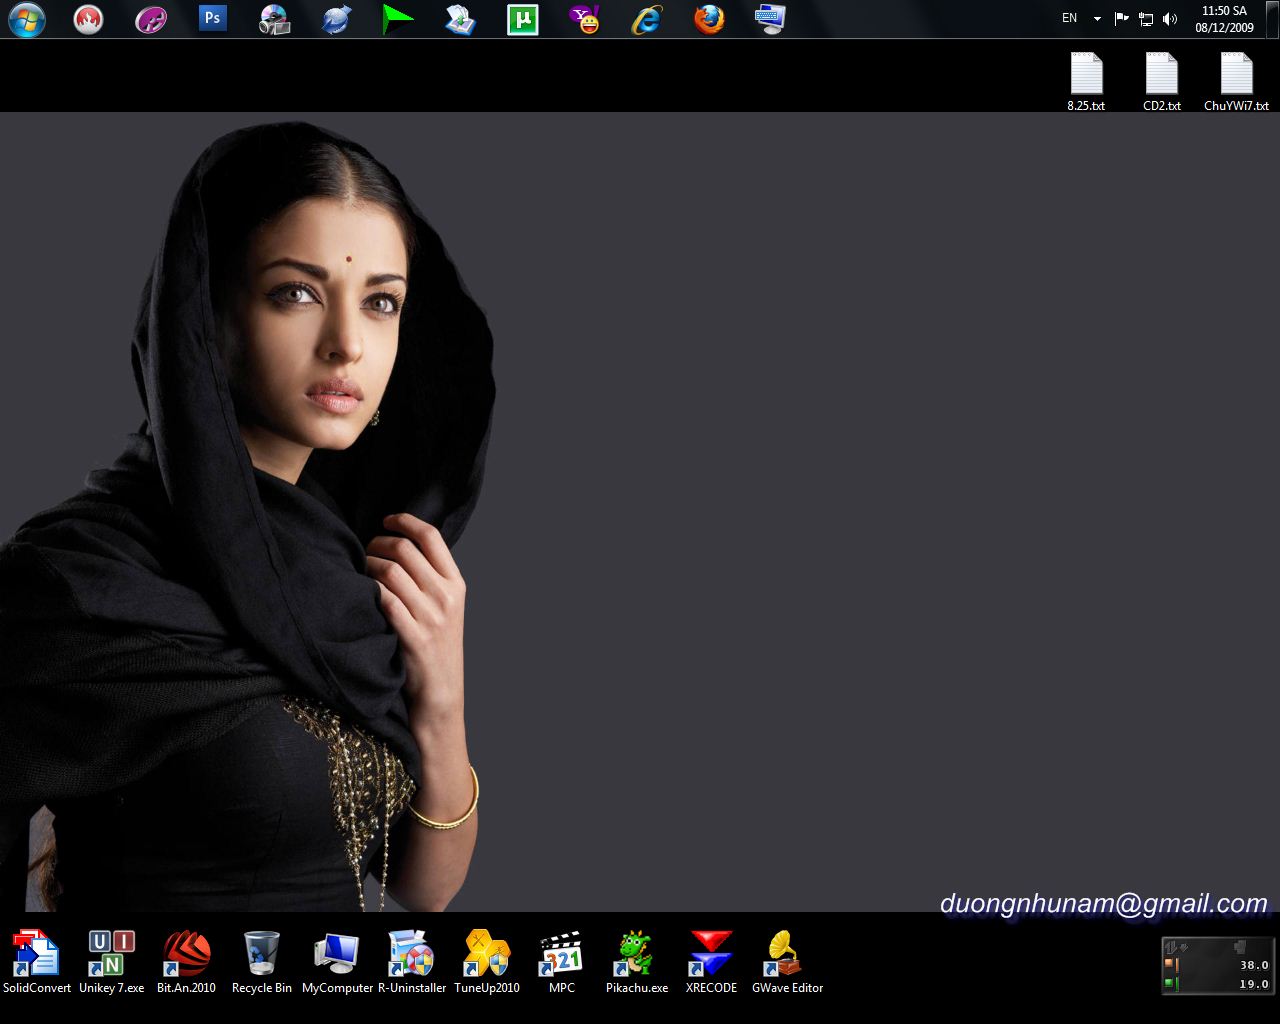This screenshot has width=1280, height=1024.
Task: Open the monitor and keyboard taskbar icon
Action: (771, 19)
